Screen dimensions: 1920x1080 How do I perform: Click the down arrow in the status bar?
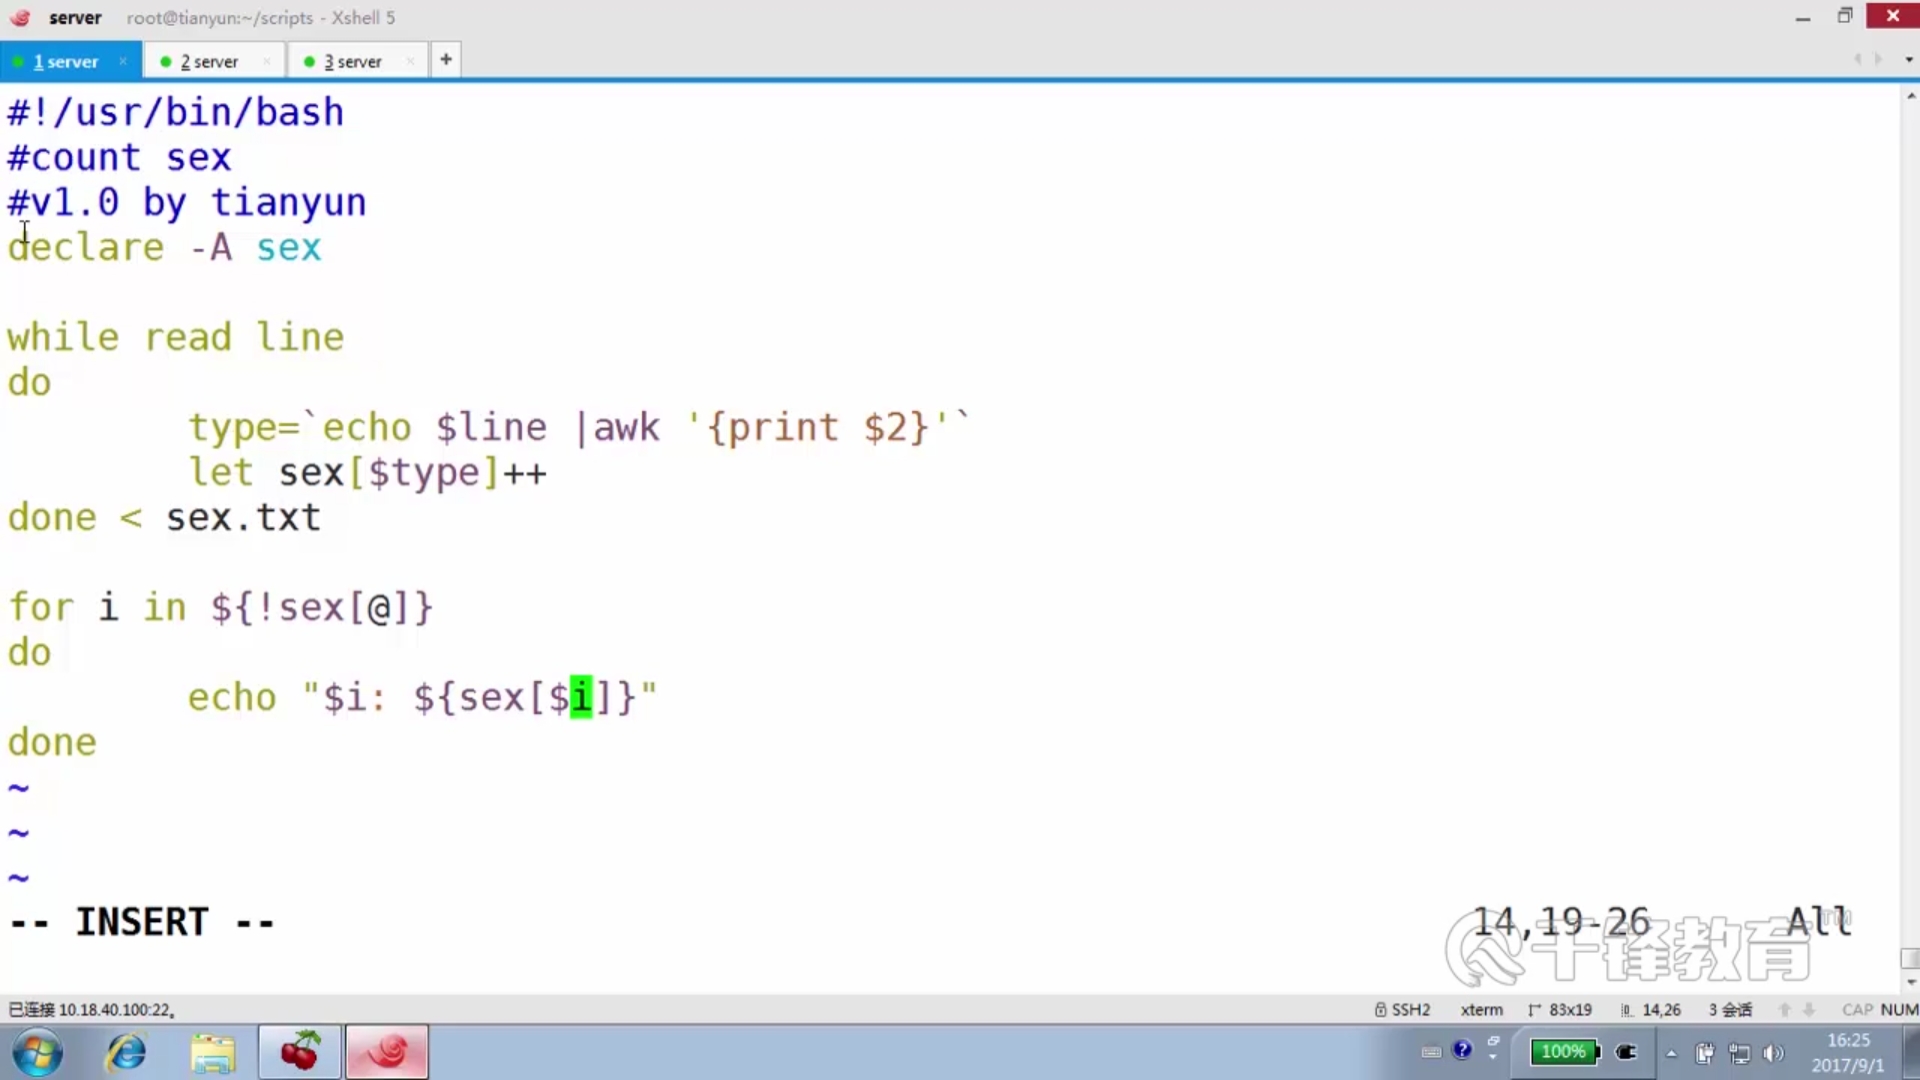(x=1809, y=1010)
